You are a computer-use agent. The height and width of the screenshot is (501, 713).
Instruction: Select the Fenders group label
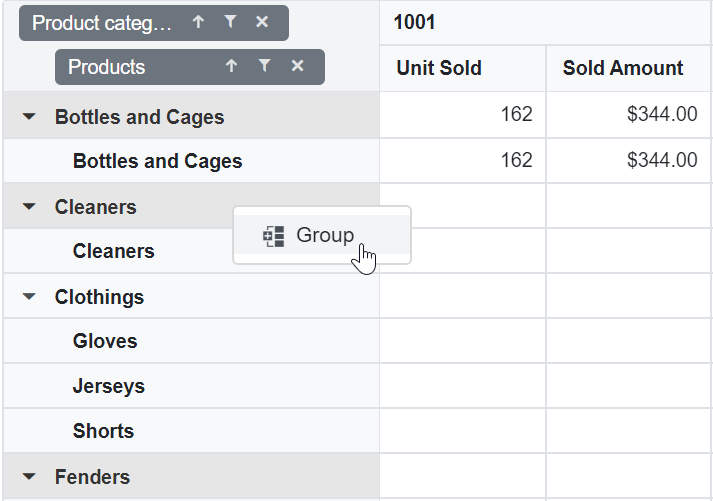click(92, 477)
